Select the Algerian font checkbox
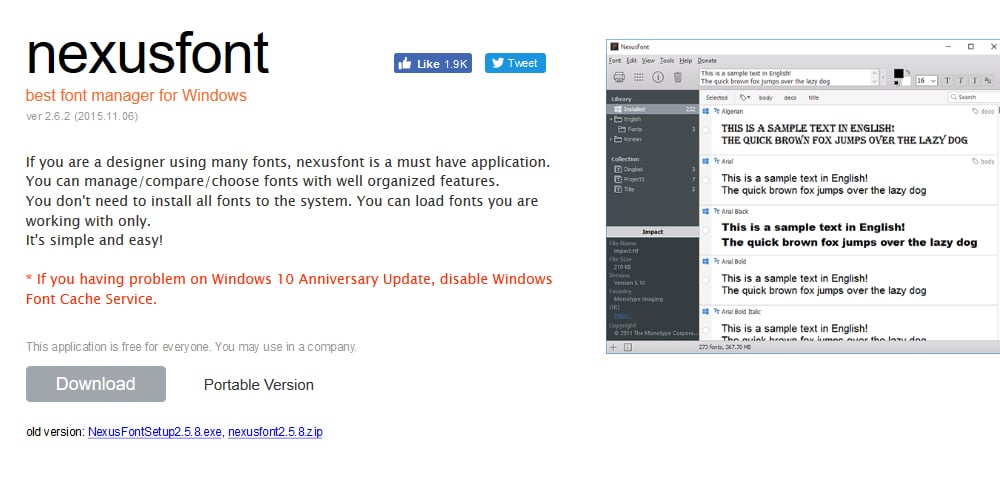 click(706, 130)
